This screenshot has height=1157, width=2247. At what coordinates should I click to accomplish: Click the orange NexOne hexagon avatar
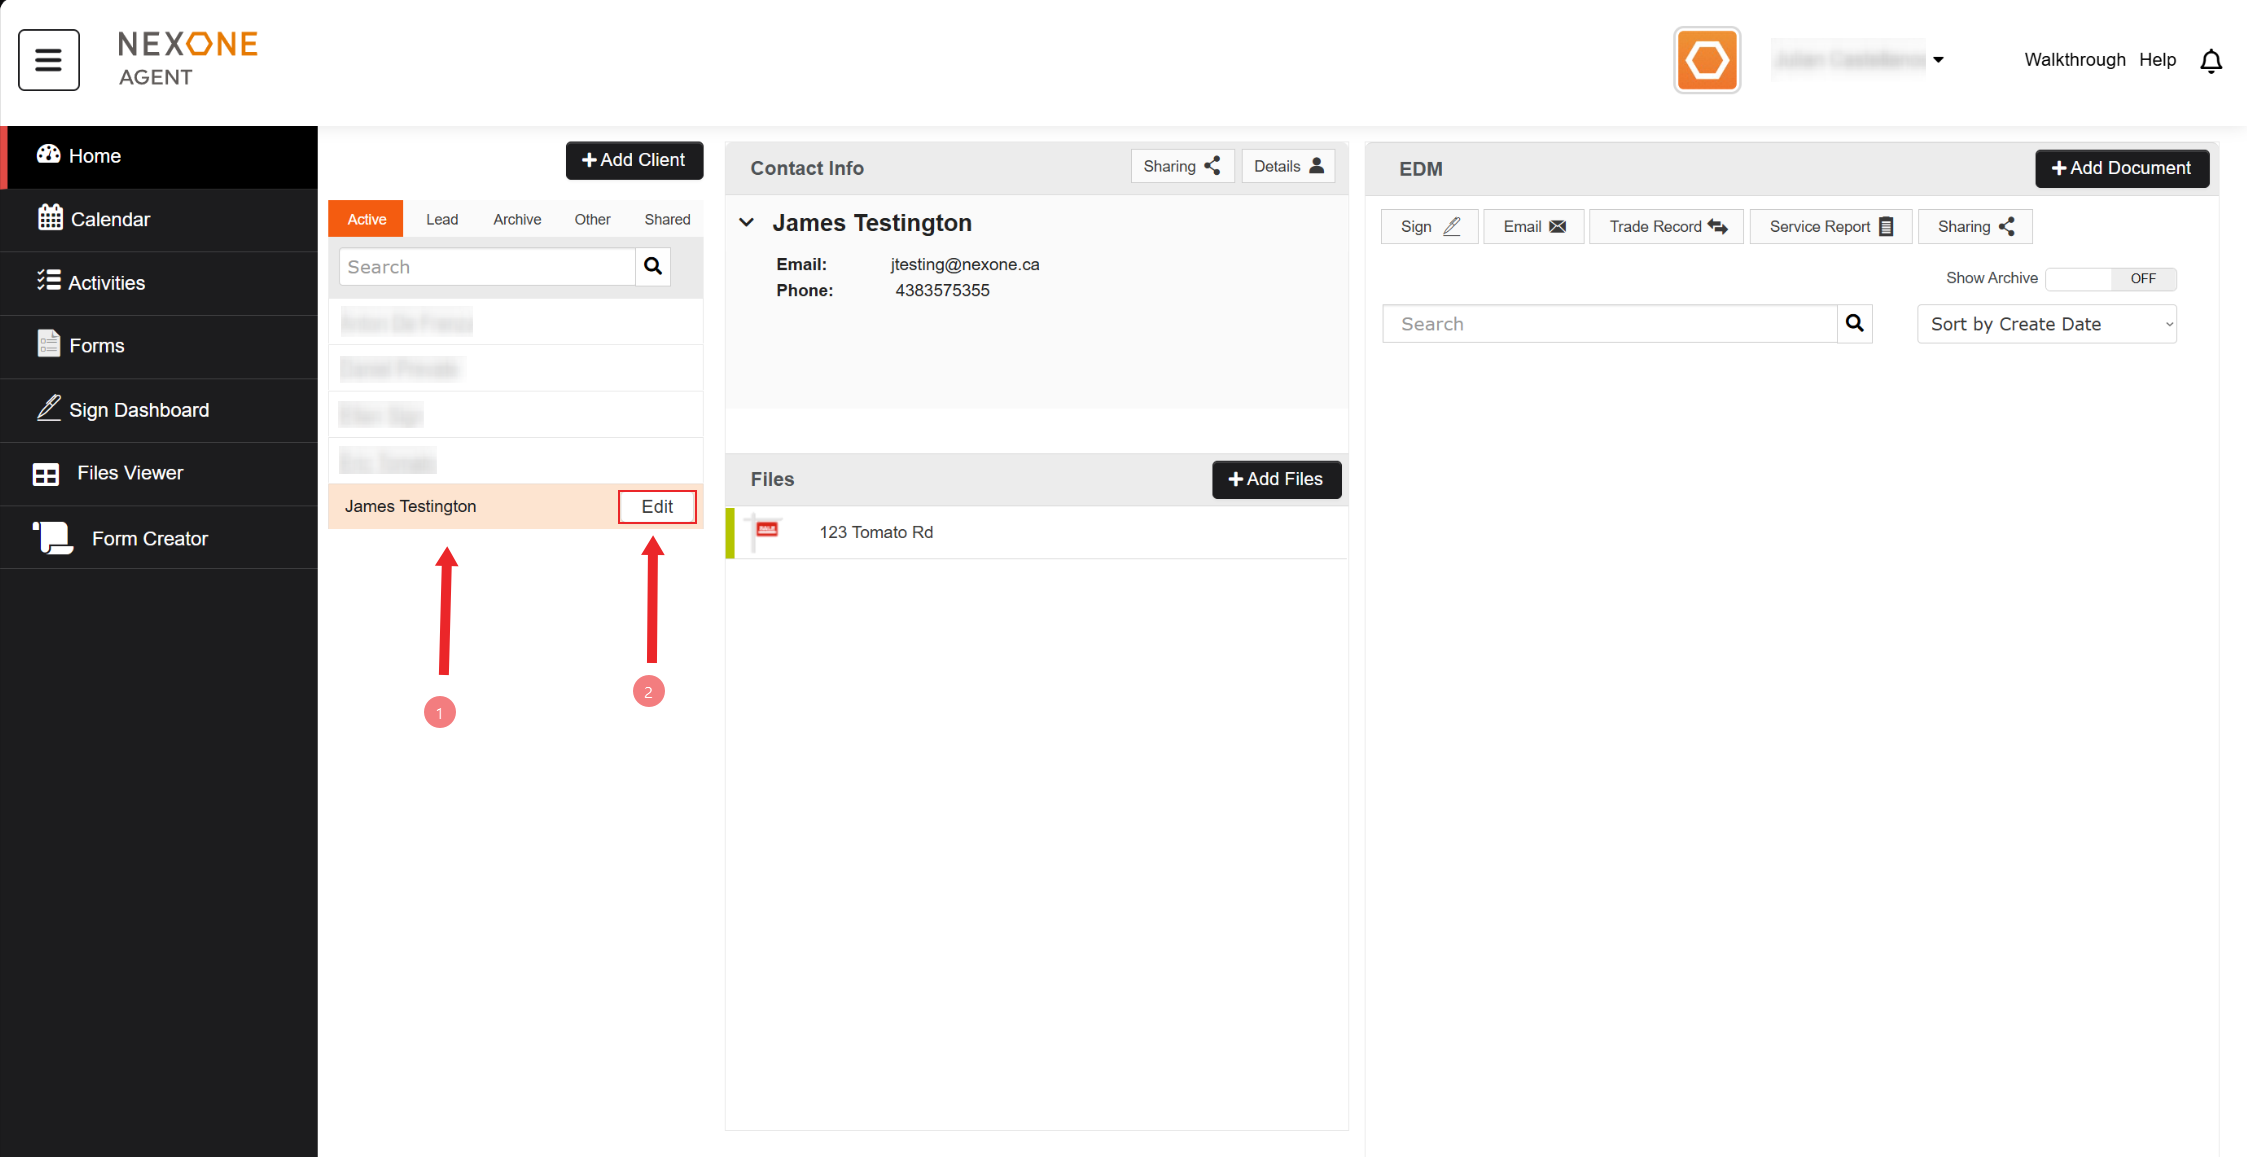(1706, 60)
